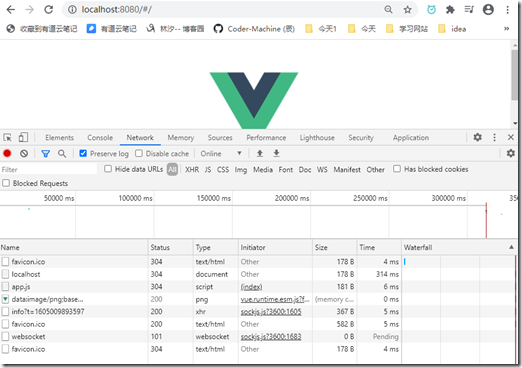Click the teal cat extension icon
522x368 pixels.
click(x=431, y=10)
